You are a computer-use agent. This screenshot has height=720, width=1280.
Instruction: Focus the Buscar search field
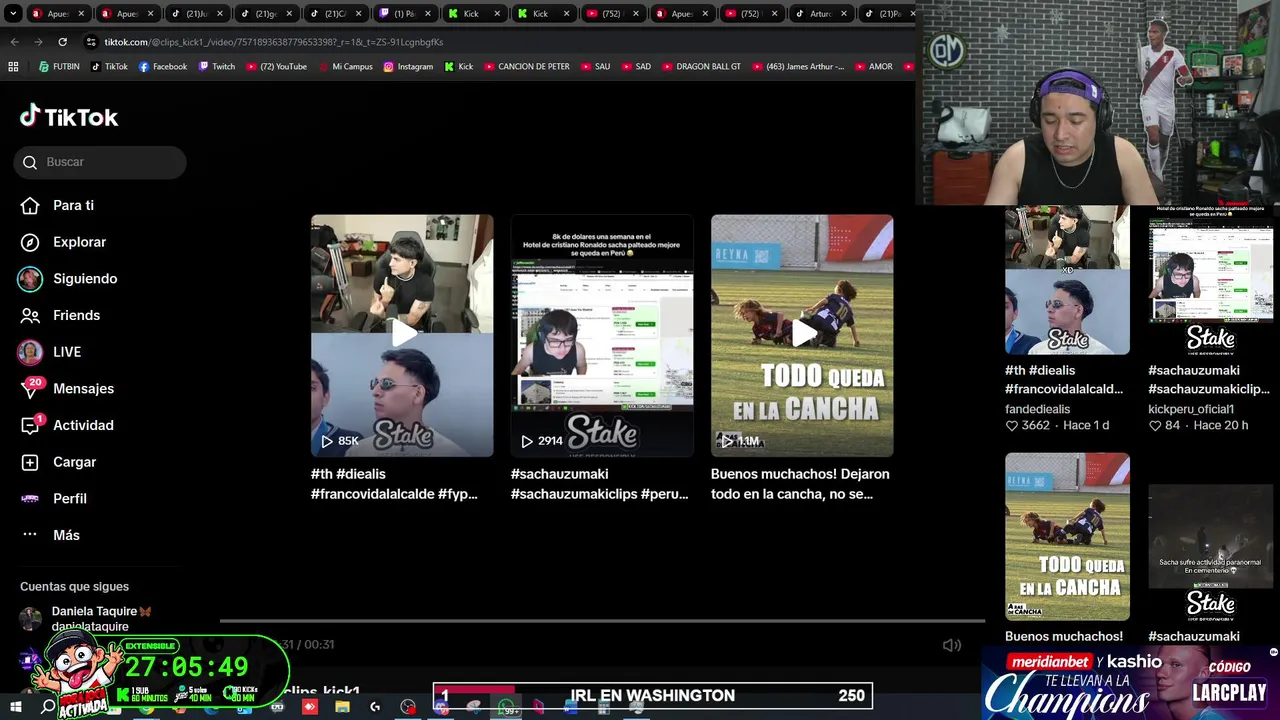[100, 162]
